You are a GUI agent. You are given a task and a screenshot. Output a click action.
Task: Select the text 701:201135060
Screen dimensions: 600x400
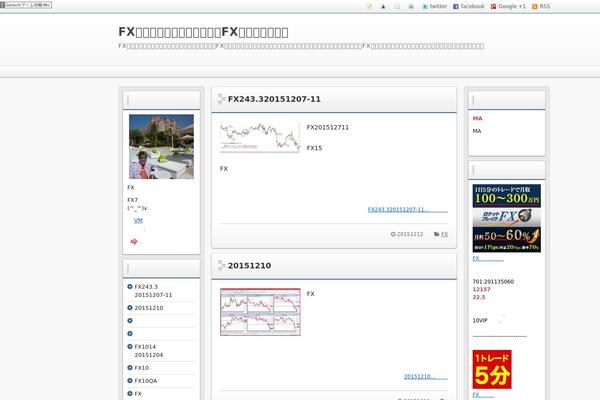(493, 282)
